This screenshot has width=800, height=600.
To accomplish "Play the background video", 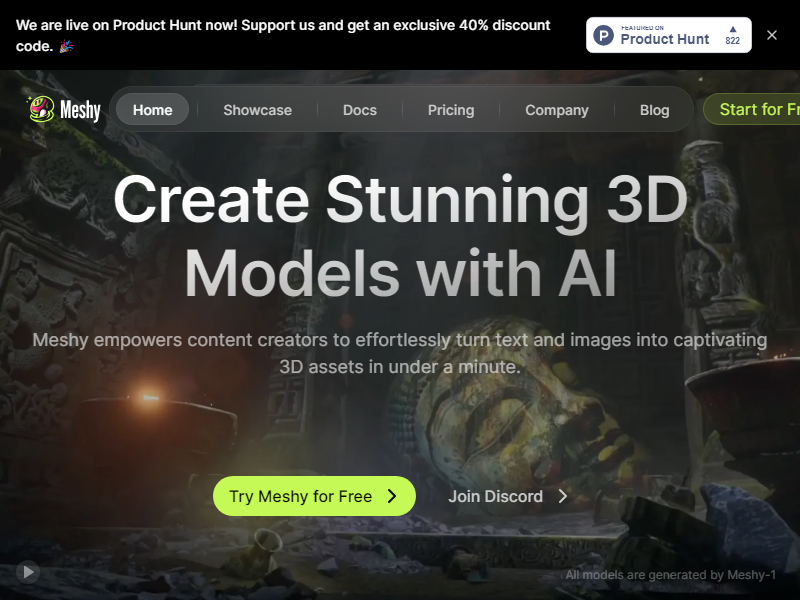I will pos(28,572).
